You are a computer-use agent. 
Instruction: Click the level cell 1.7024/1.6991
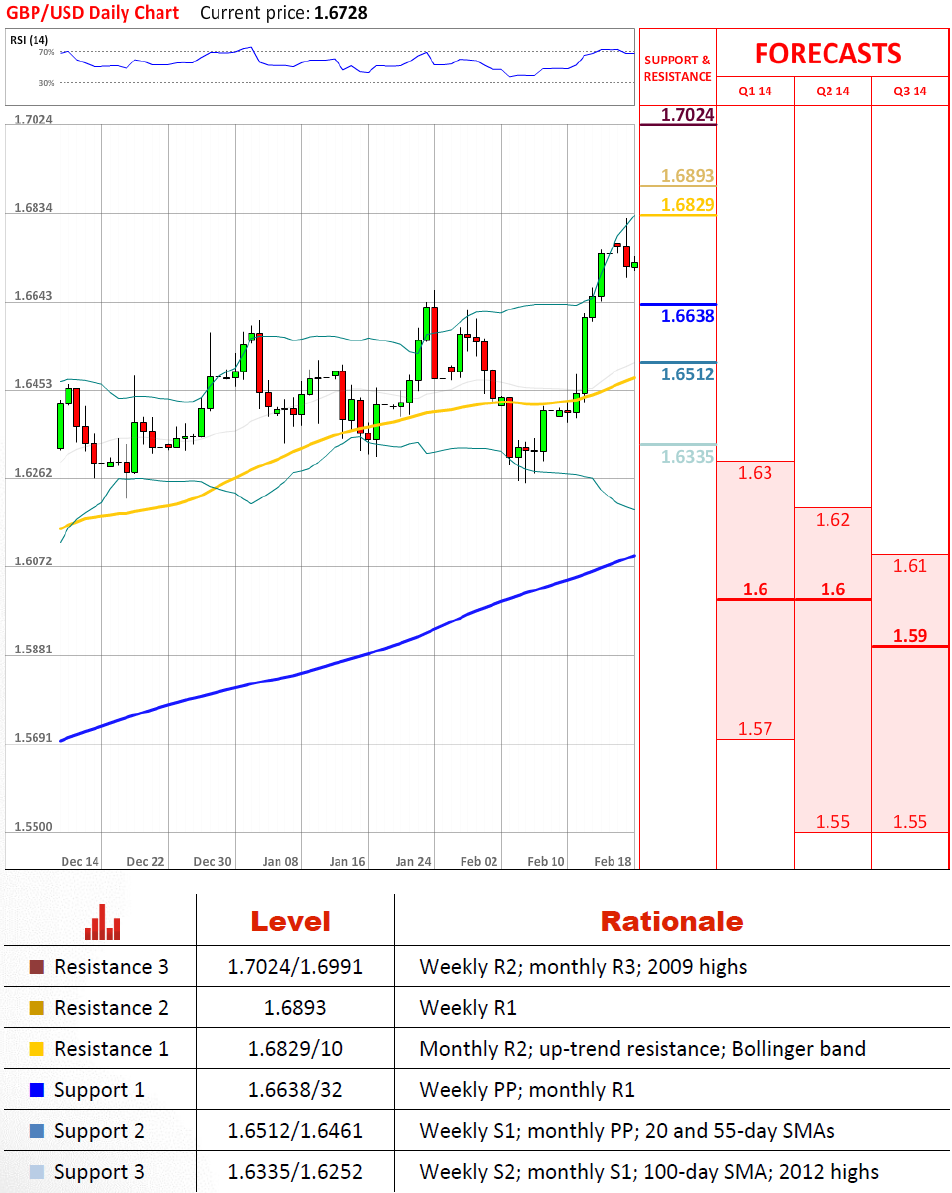[x=295, y=967]
